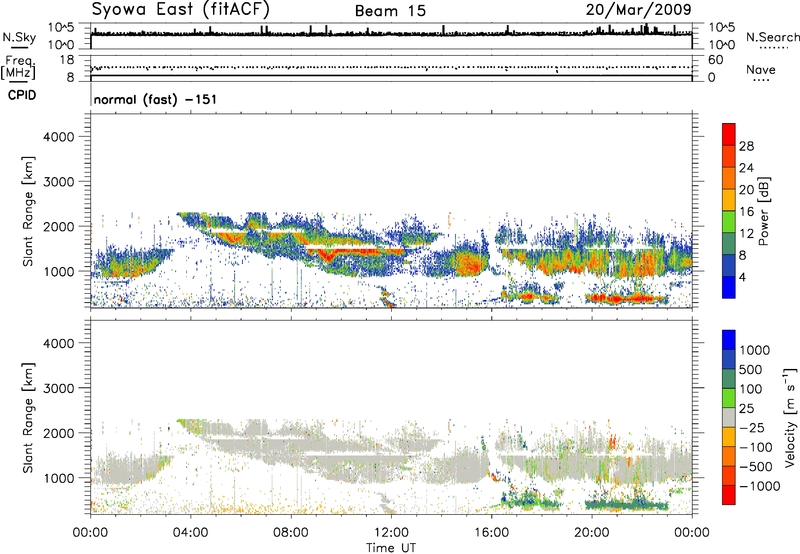Pick the Power colorbar segment between 24 and 28
Viewport: 800px width, 554px height.
pyautogui.click(x=729, y=156)
